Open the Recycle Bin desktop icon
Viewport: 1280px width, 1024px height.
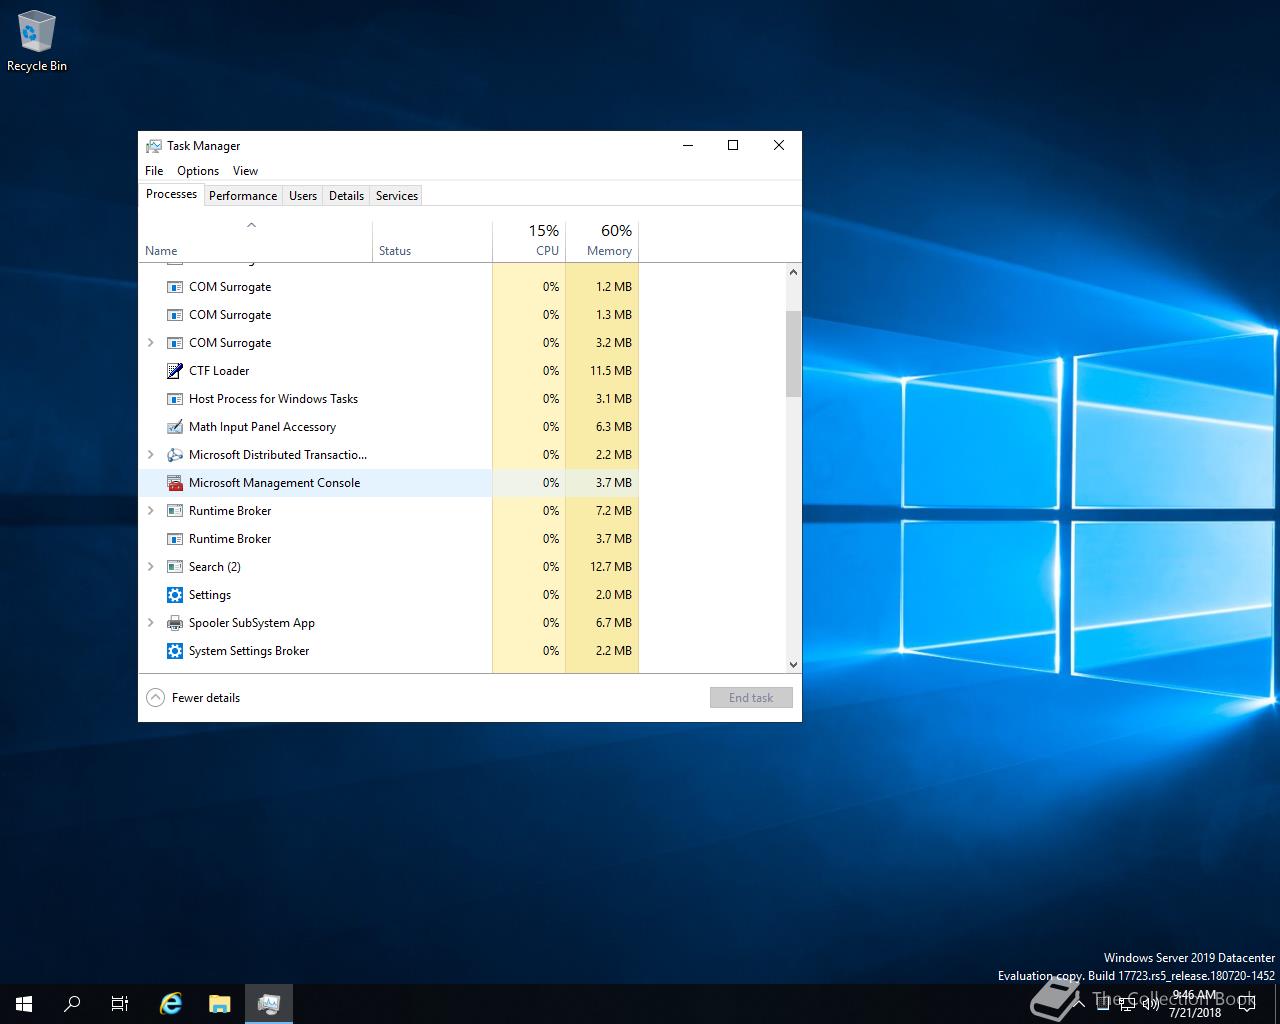click(37, 42)
